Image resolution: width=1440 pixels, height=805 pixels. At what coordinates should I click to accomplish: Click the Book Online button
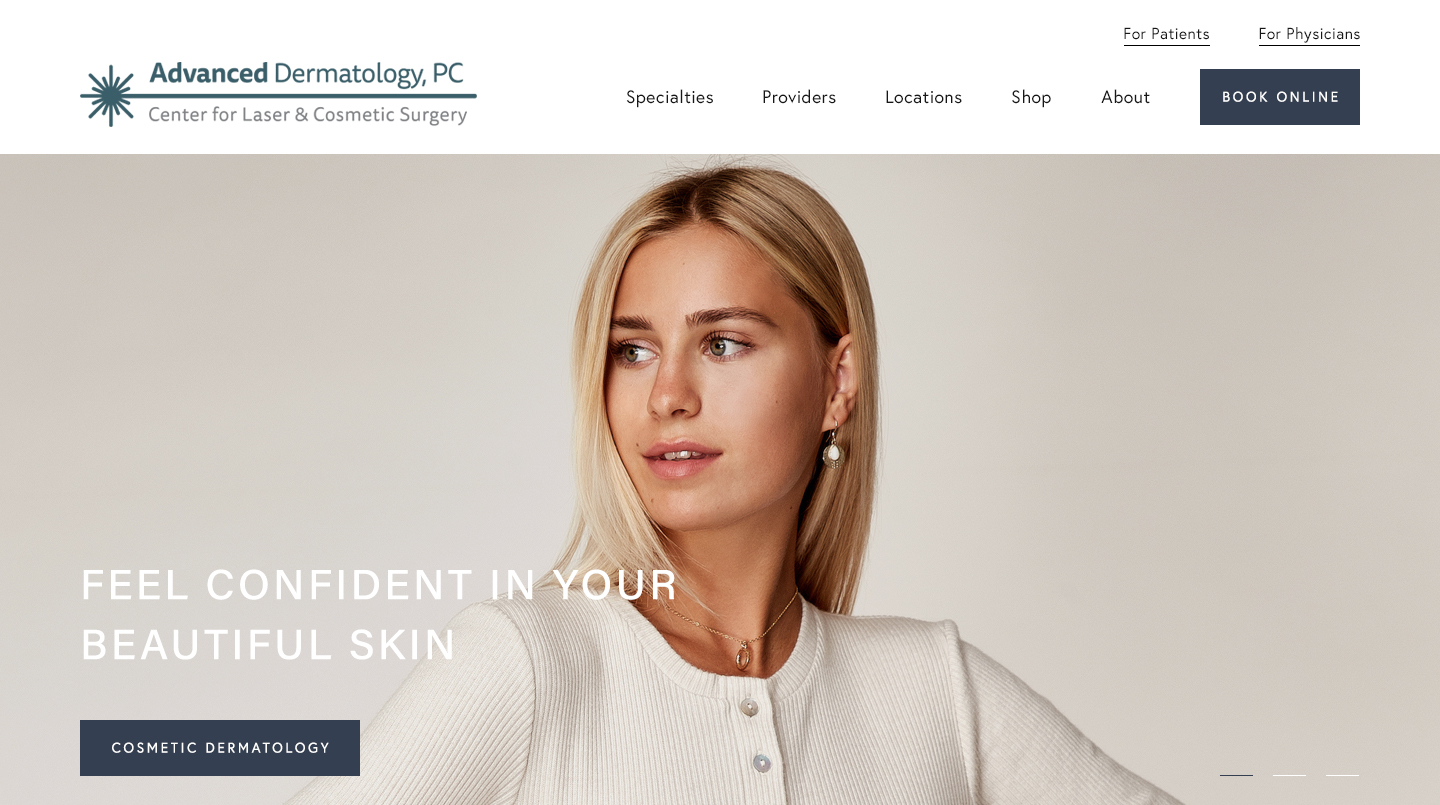(x=1280, y=97)
